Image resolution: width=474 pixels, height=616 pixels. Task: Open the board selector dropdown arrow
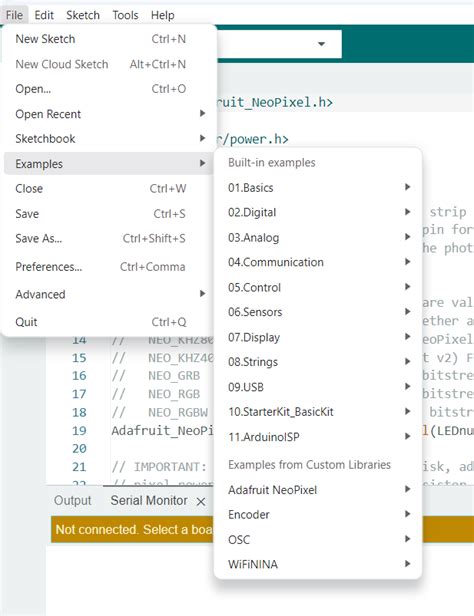tap(321, 44)
